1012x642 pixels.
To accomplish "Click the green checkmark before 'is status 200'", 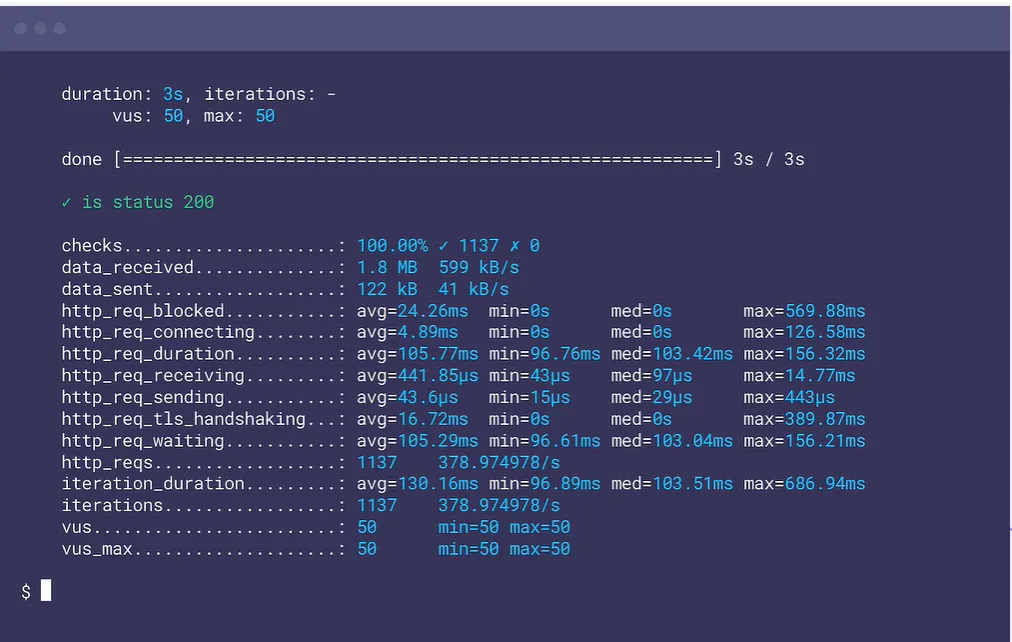I will pyautogui.click(x=64, y=202).
